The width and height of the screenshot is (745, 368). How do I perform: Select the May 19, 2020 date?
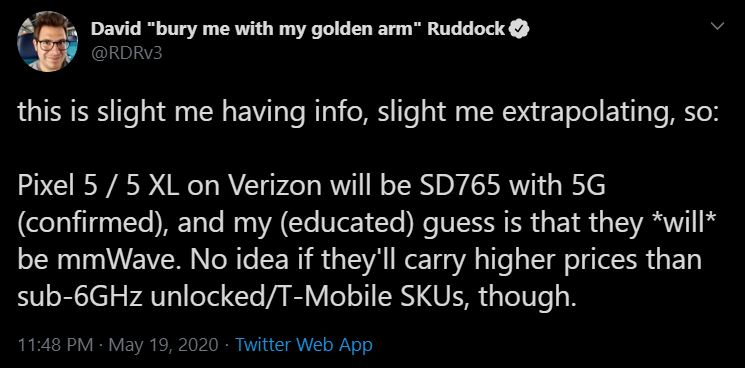point(164,345)
